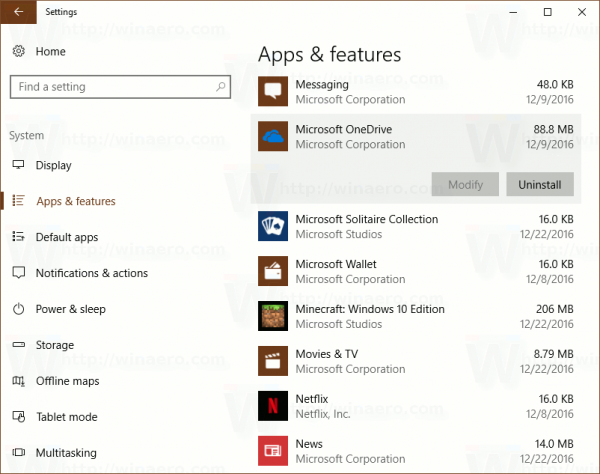Click the grayed-out Modify button
600x474 pixels.
[x=465, y=184]
